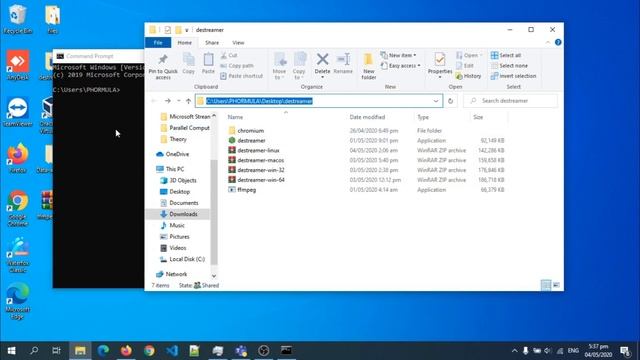This screenshot has width=640, height=360.
Task: Click the Copy ribbon icon
Action: pyautogui.click(x=188, y=63)
